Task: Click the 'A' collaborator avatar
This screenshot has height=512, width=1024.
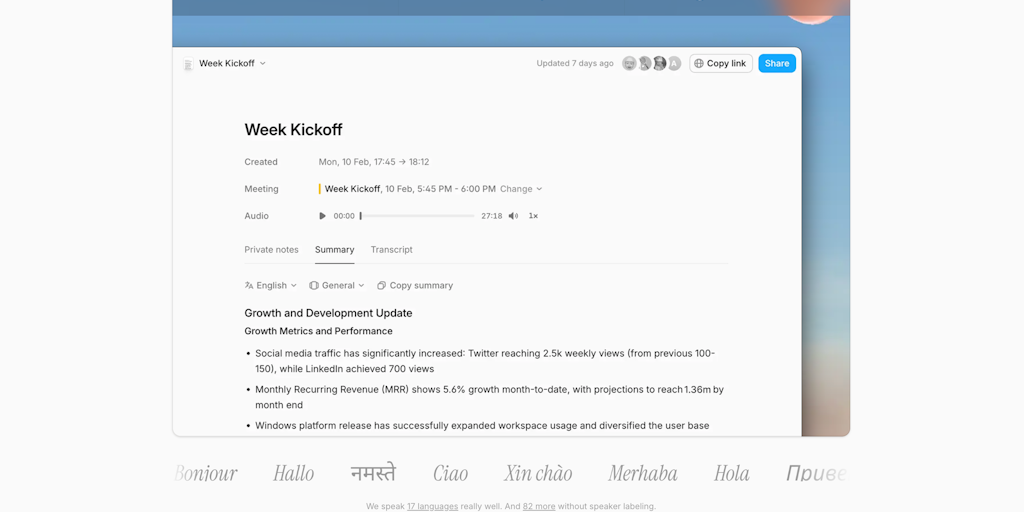Action: click(x=674, y=63)
